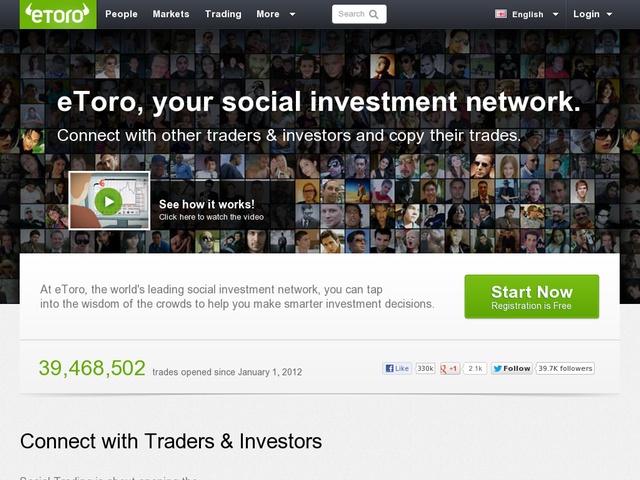This screenshot has height=480, width=640.
Task: Click the 2.1k Google plus count
Action: click(475, 369)
